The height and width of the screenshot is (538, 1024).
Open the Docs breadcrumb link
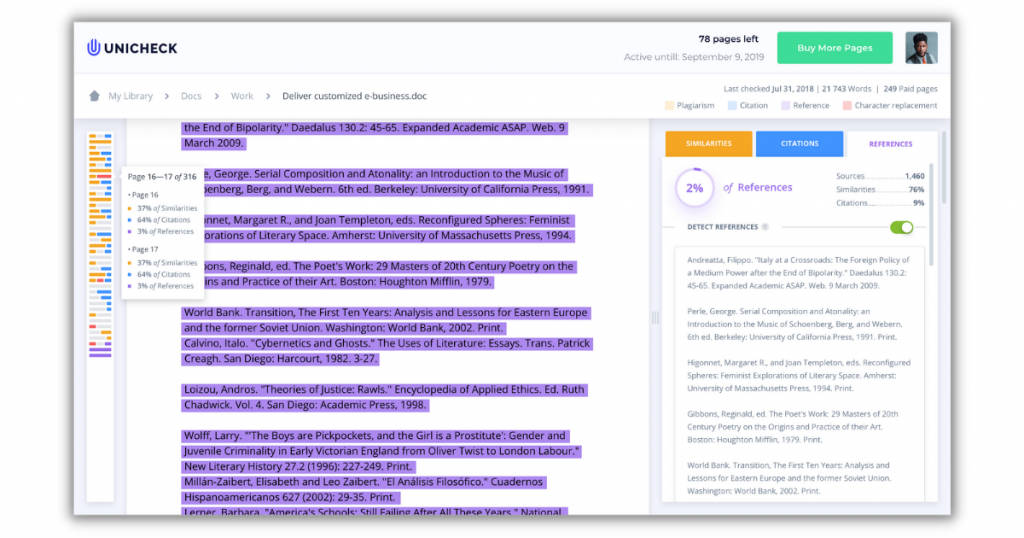pyautogui.click(x=191, y=96)
